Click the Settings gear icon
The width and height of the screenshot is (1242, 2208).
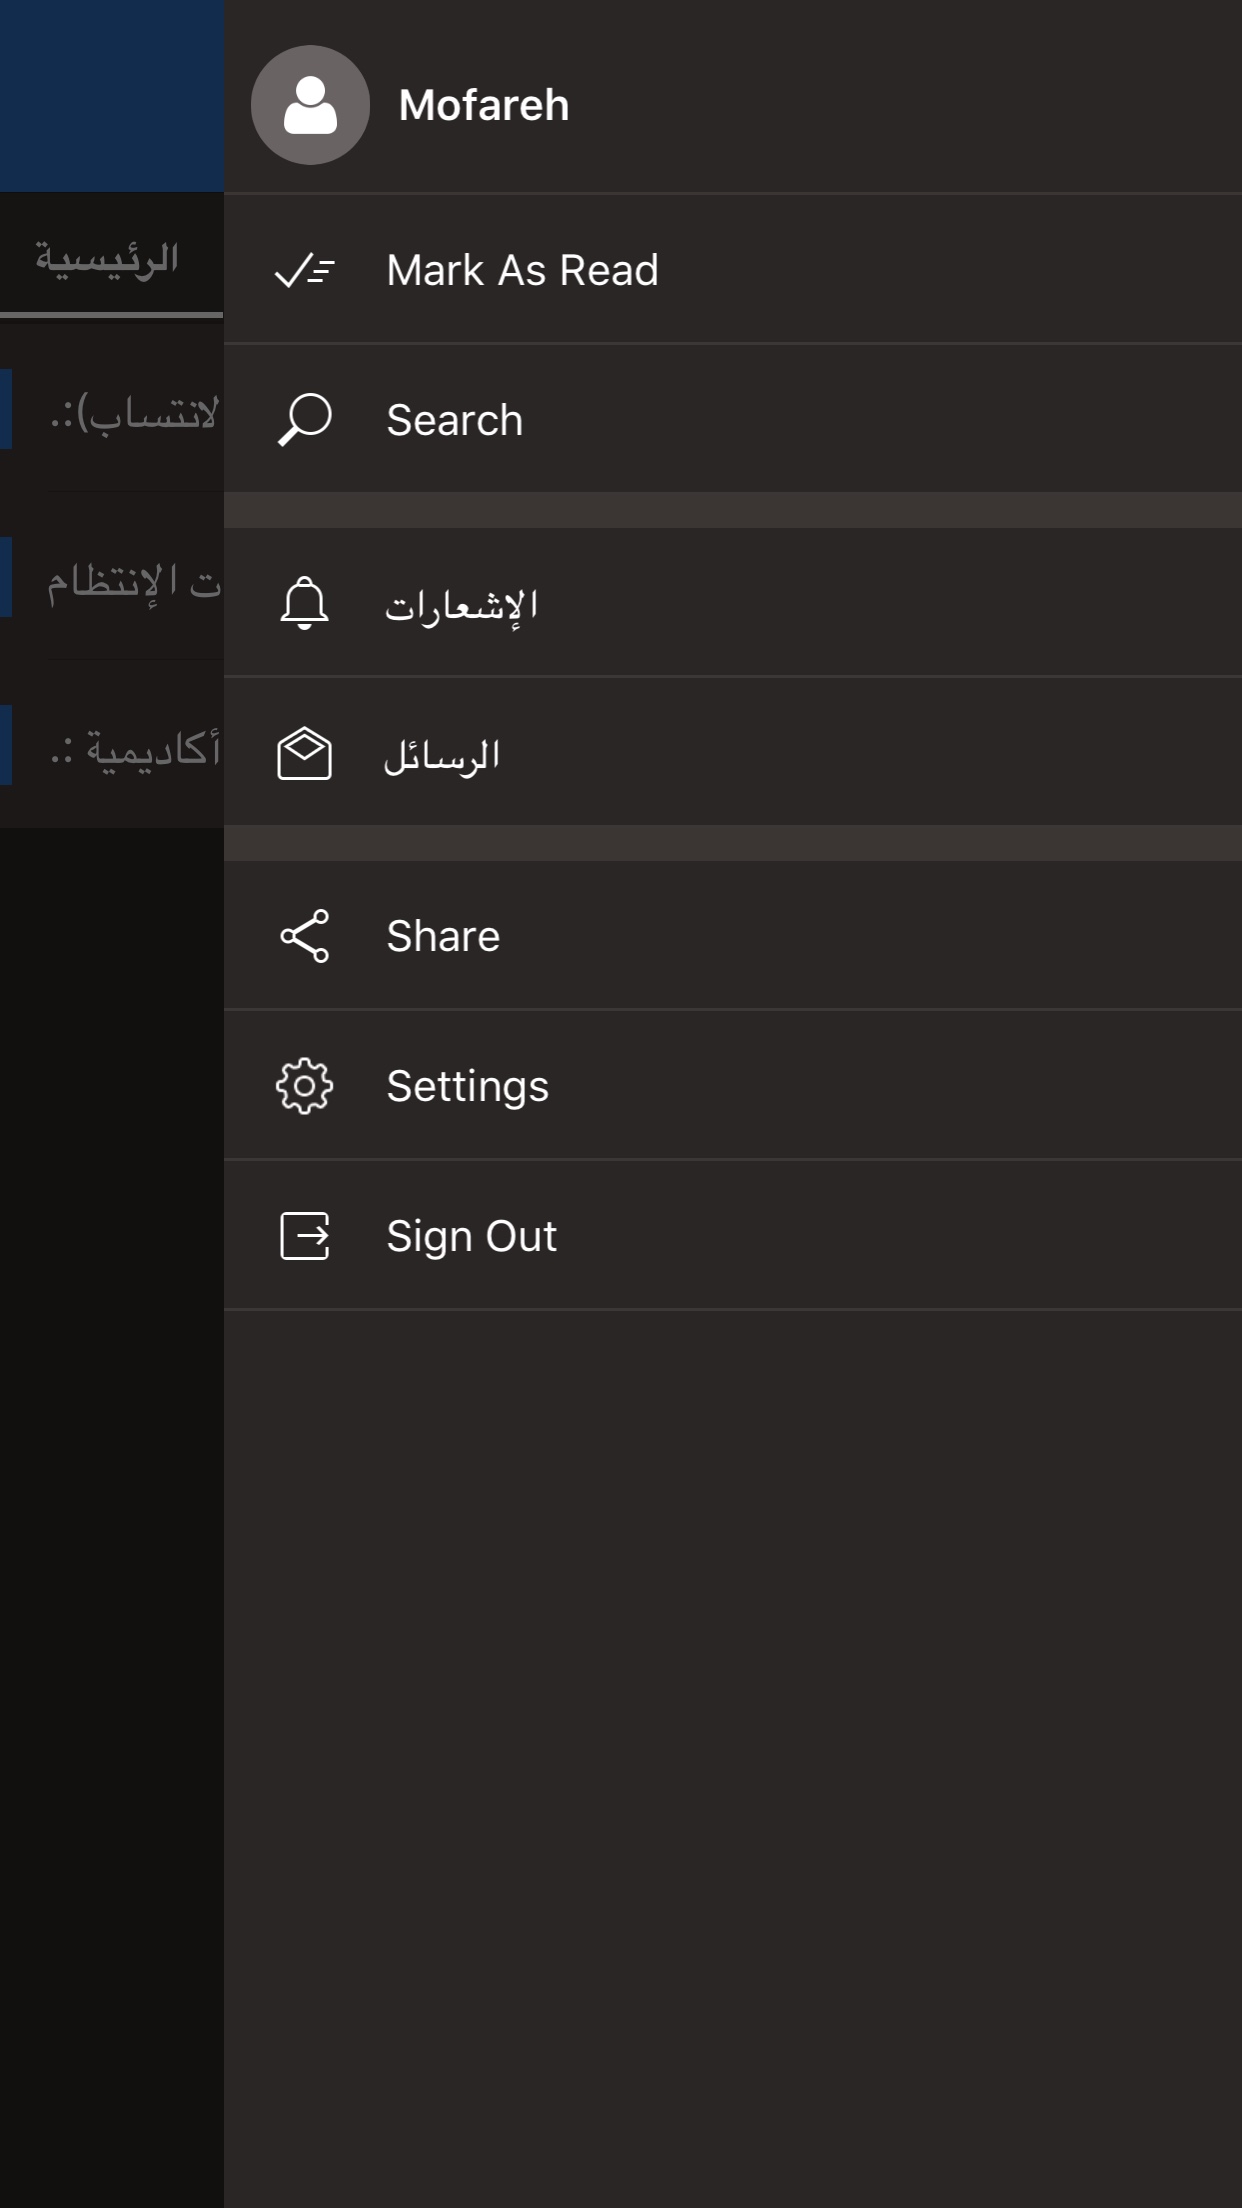(304, 1086)
